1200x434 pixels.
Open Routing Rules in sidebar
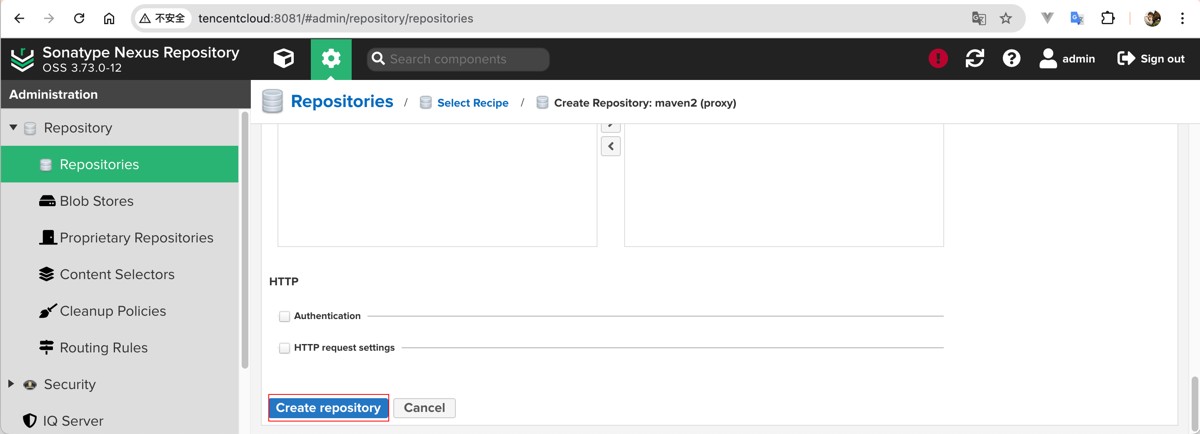coord(103,348)
